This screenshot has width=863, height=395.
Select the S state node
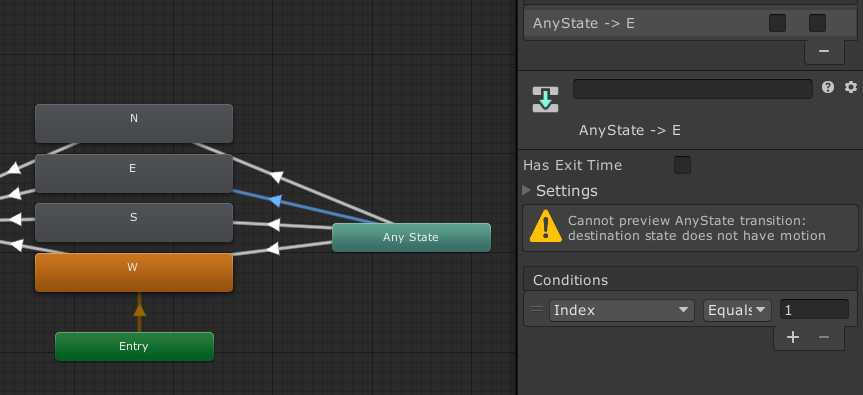point(134,222)
